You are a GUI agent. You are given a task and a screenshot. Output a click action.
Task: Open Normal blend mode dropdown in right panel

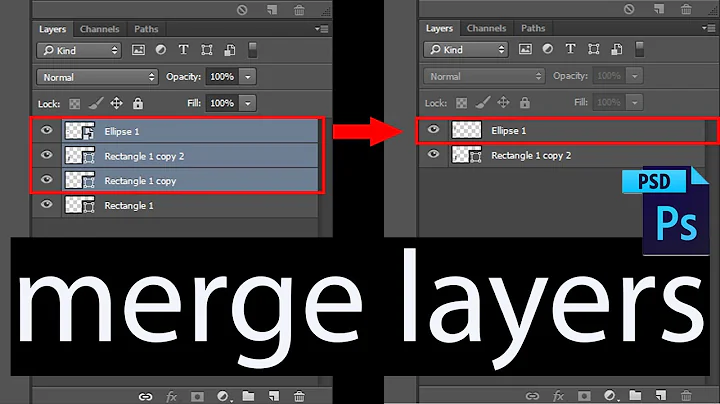tap(484, 76)
